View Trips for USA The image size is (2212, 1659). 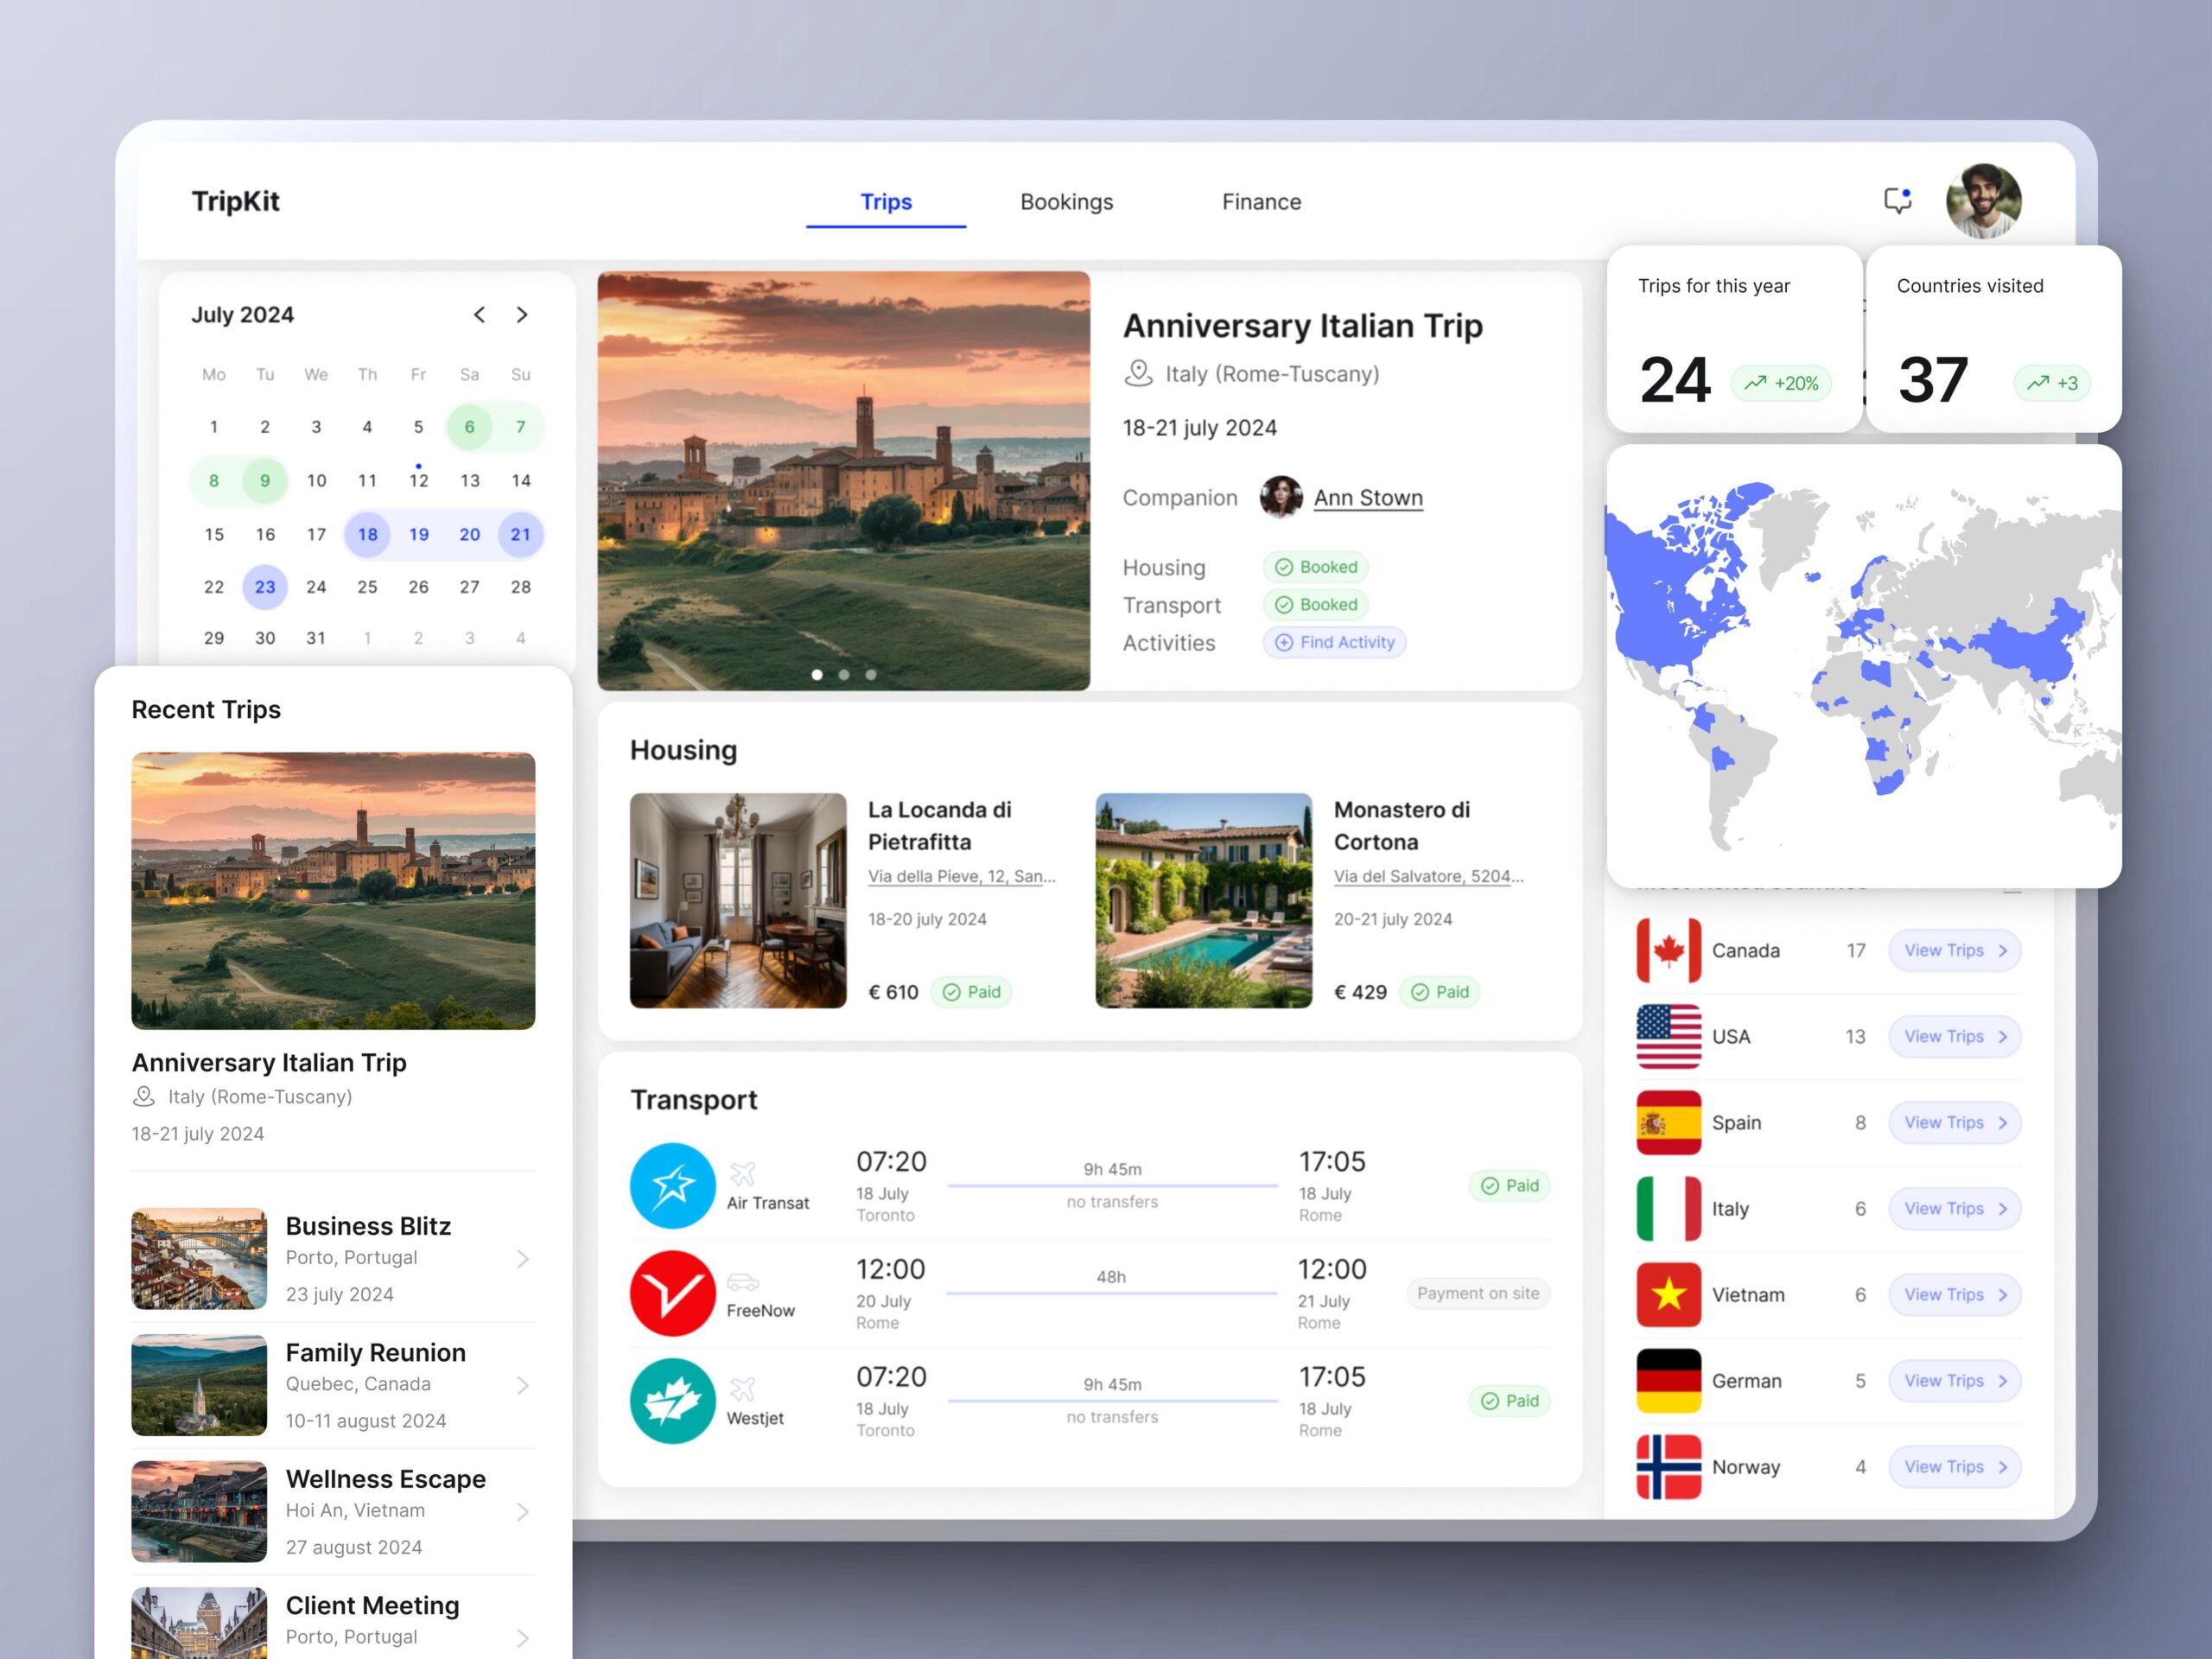[1955, 1037]
